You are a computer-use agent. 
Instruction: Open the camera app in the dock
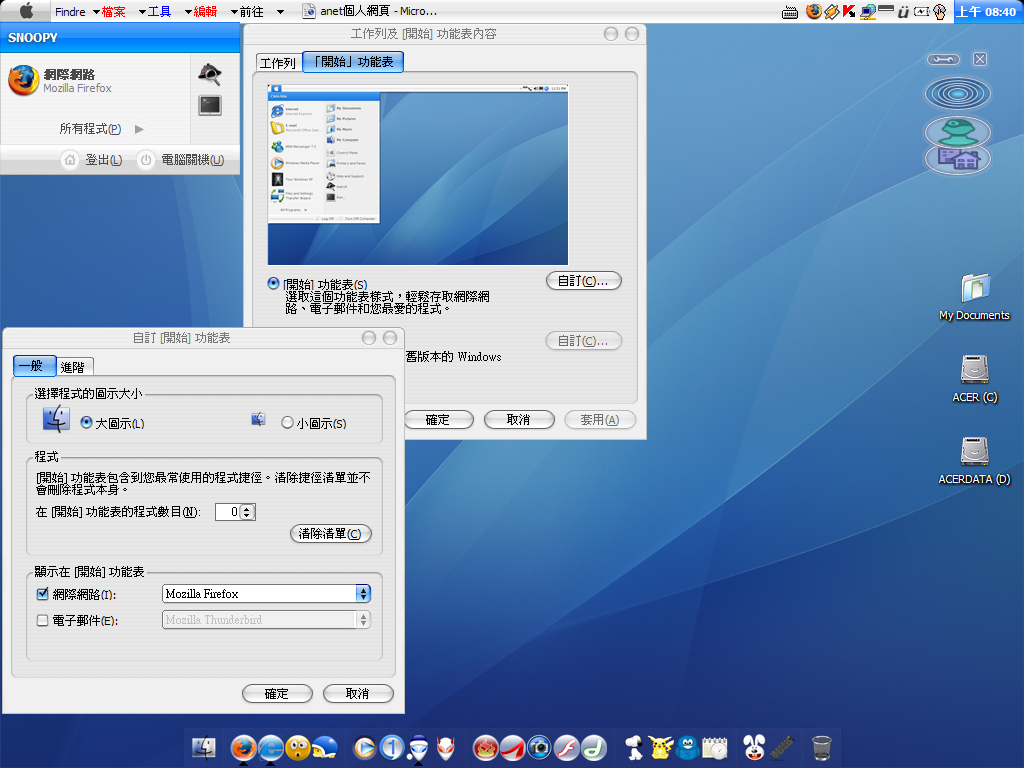(x=540, y=746)
